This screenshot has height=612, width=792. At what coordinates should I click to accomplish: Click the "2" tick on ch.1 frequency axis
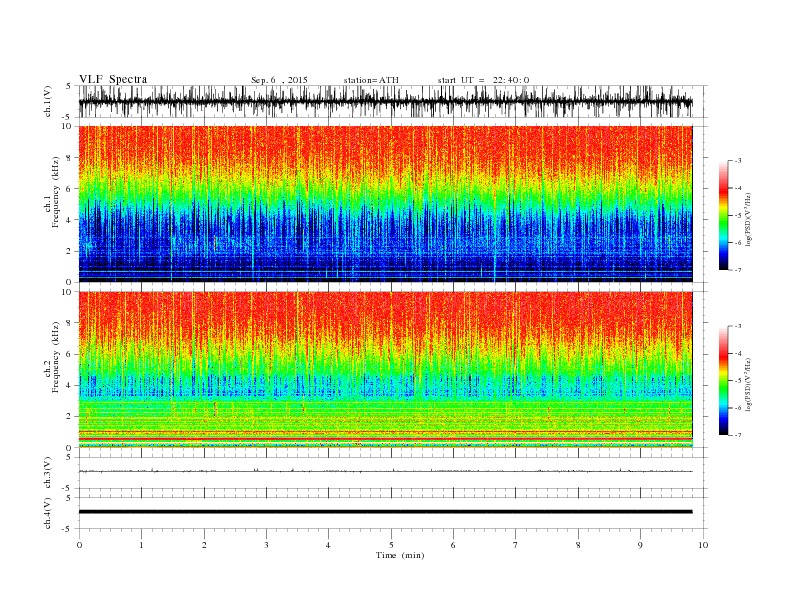[x=69, y=251]
